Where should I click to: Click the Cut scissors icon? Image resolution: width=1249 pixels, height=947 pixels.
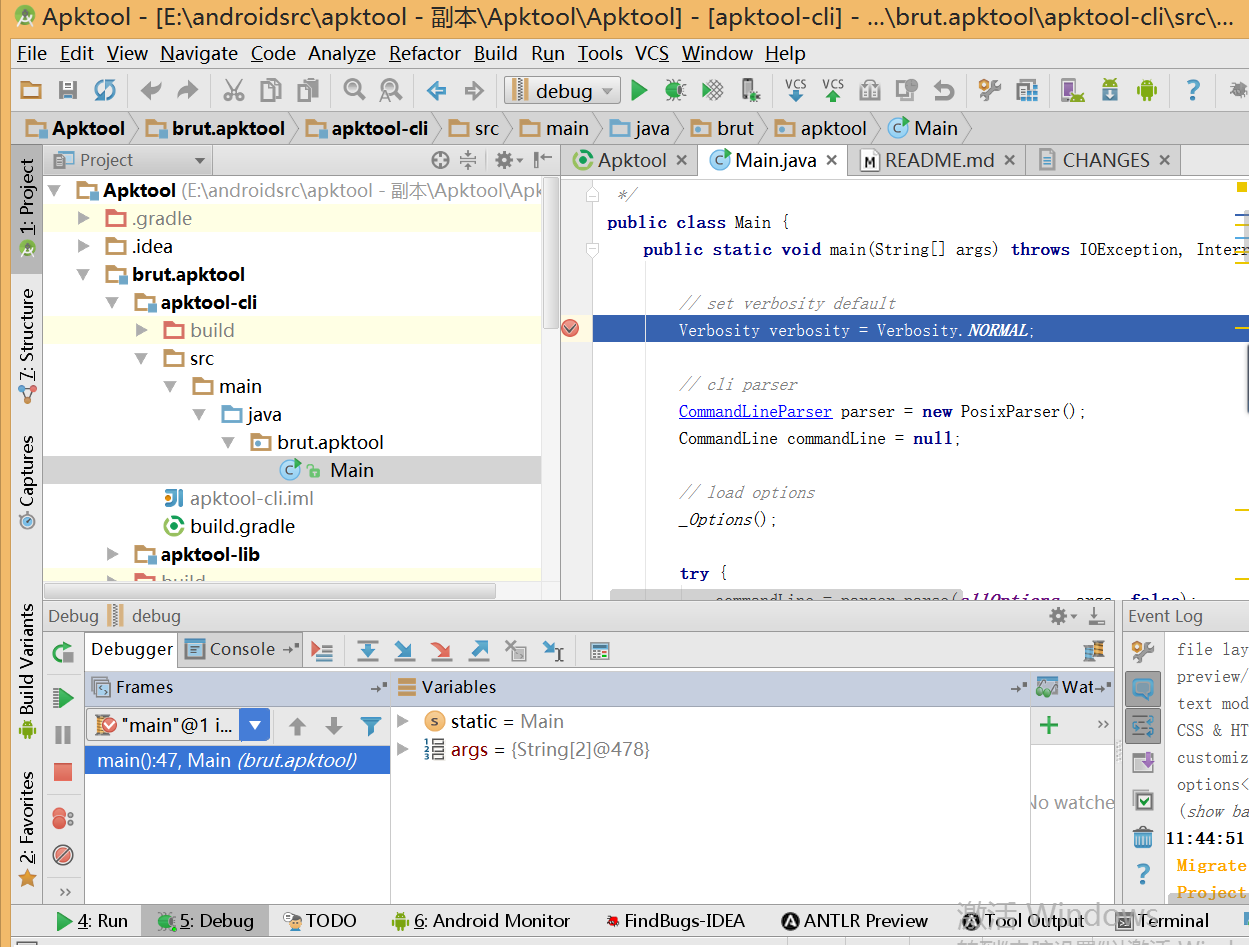(234, 91)
